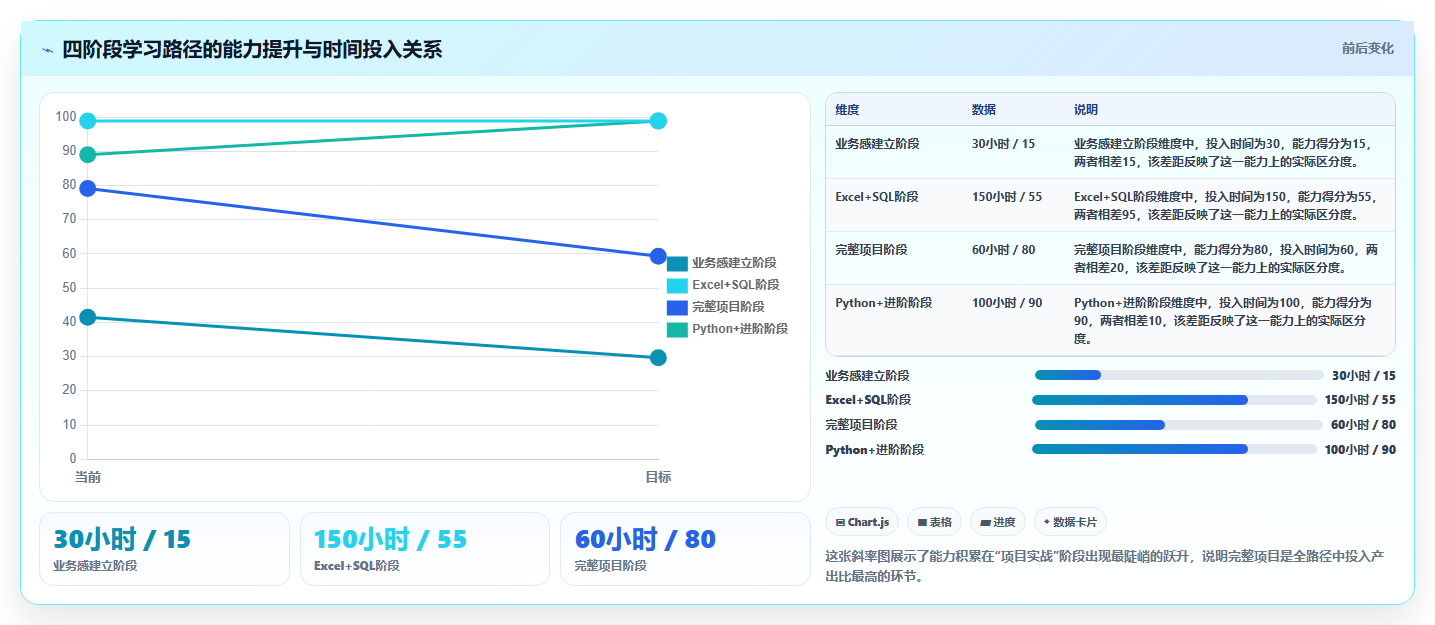This screenshot has width=1435, height=625.
Task: Click the 维度 table column header
Action: point(847,110)
